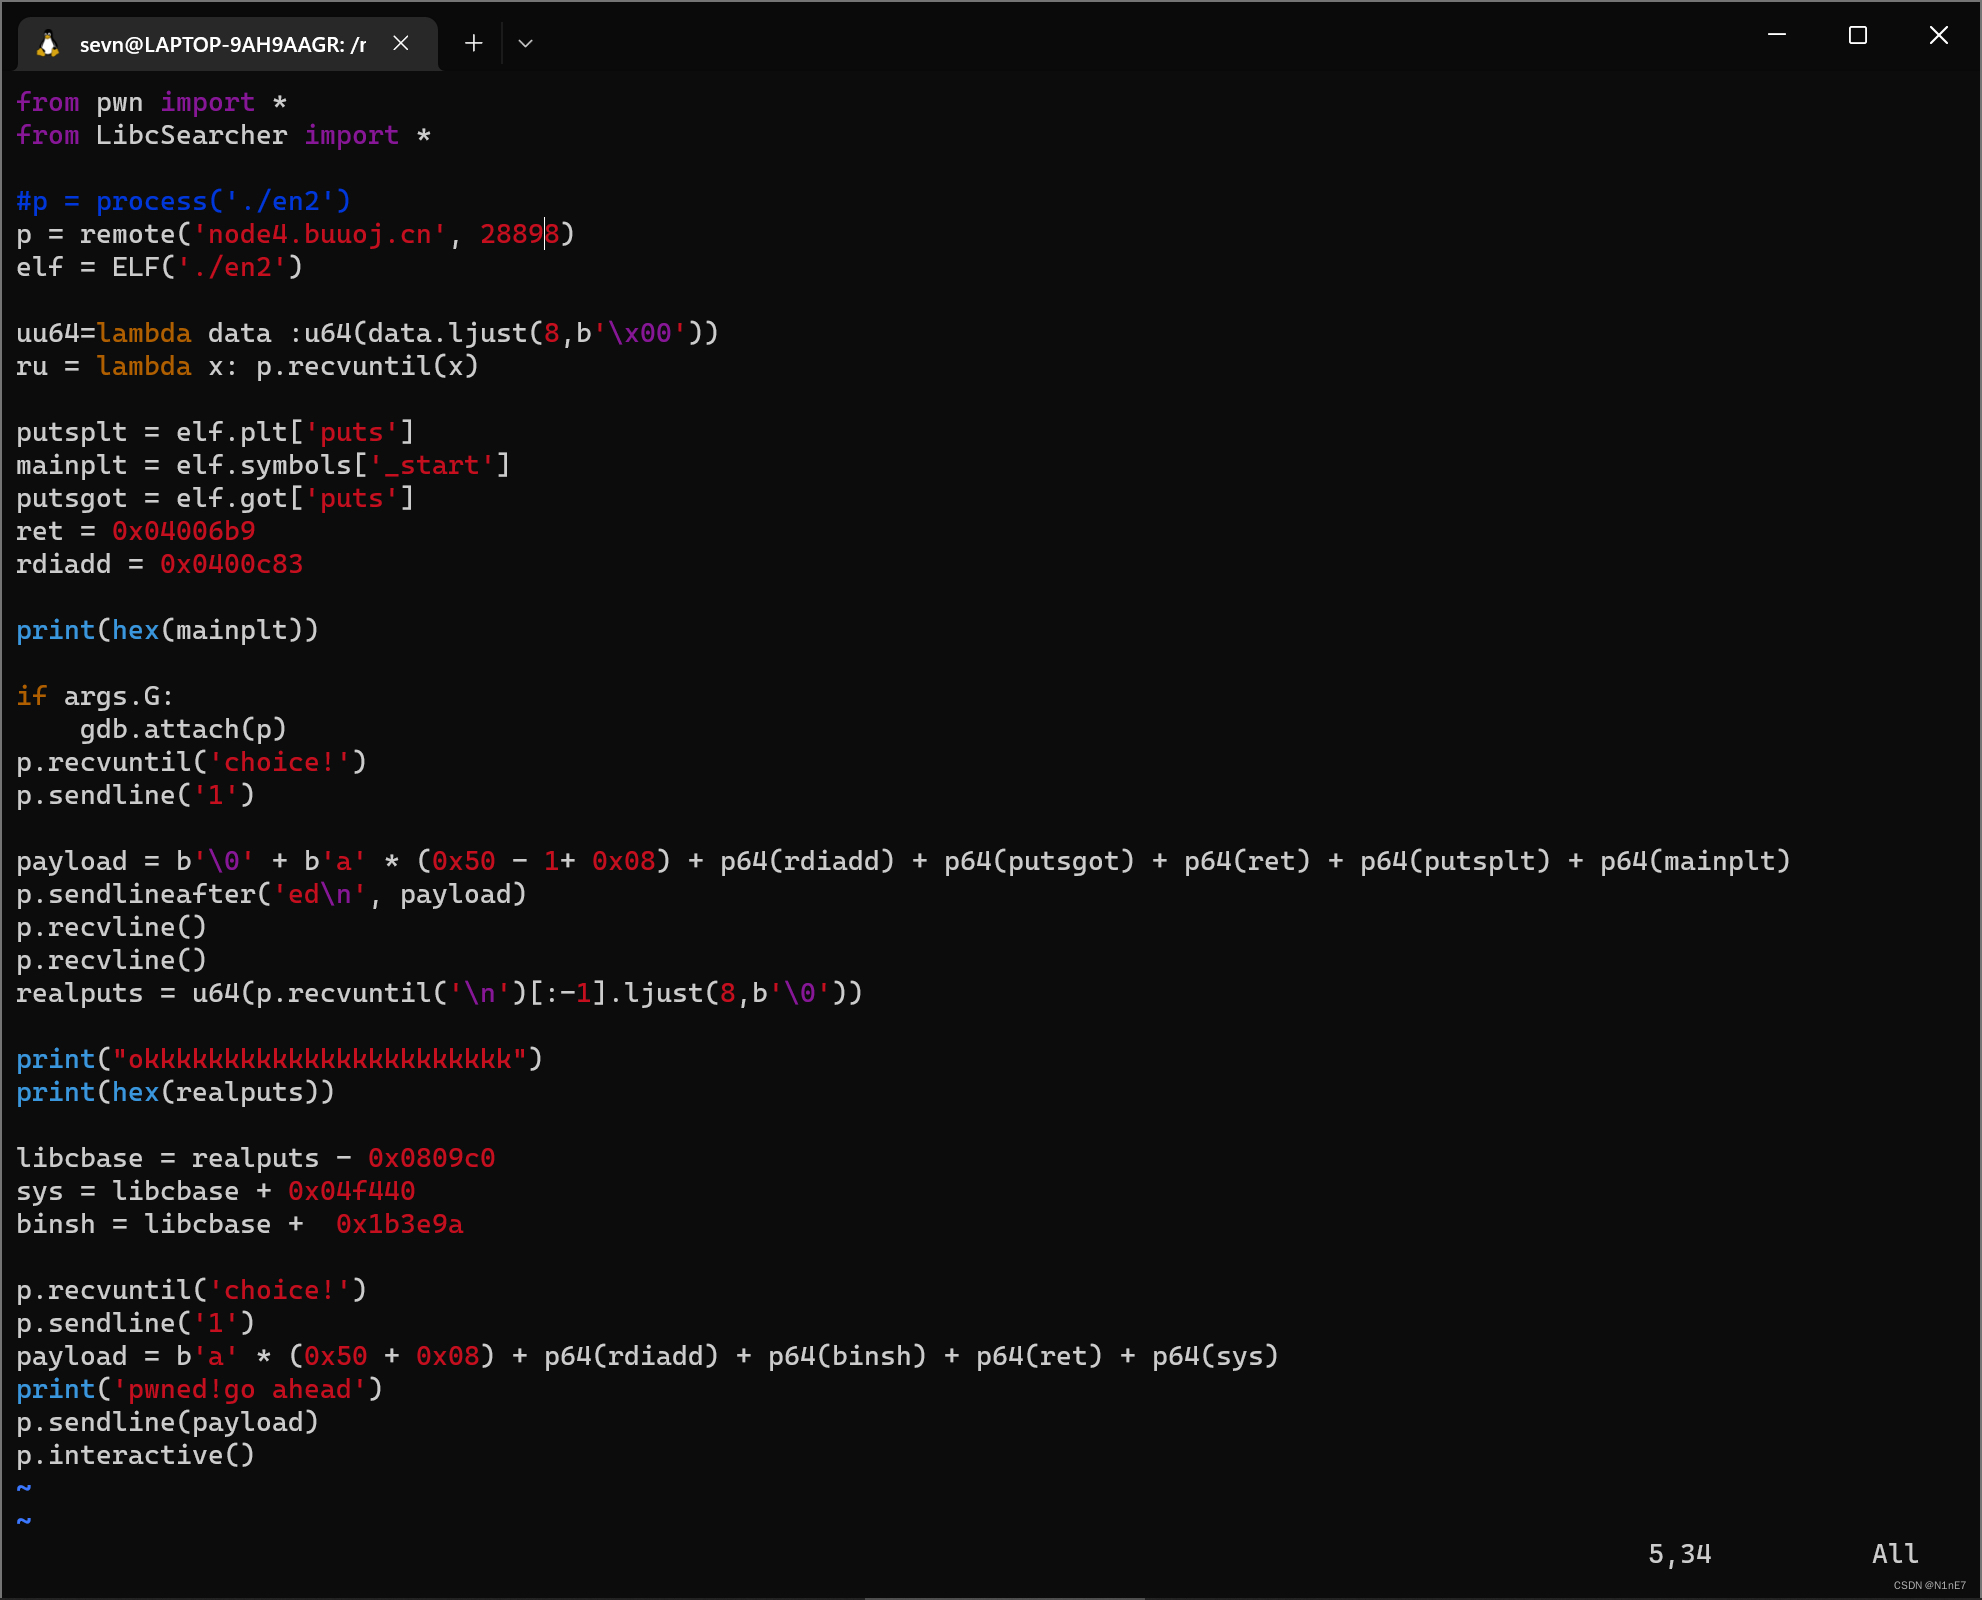
Task: Click the first p.recvuntil('choice!') line
Action: point(192,762)
